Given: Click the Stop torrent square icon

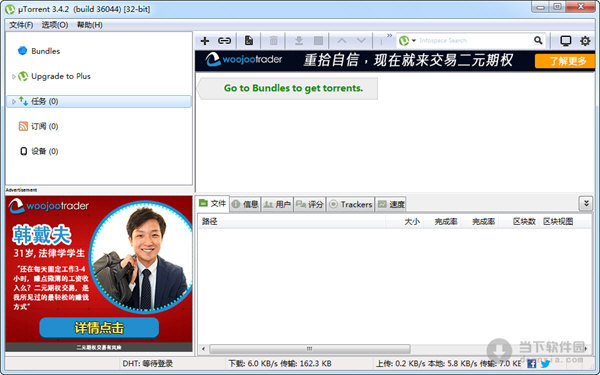Looking at the screenshot, I should [x=318, y=41].
